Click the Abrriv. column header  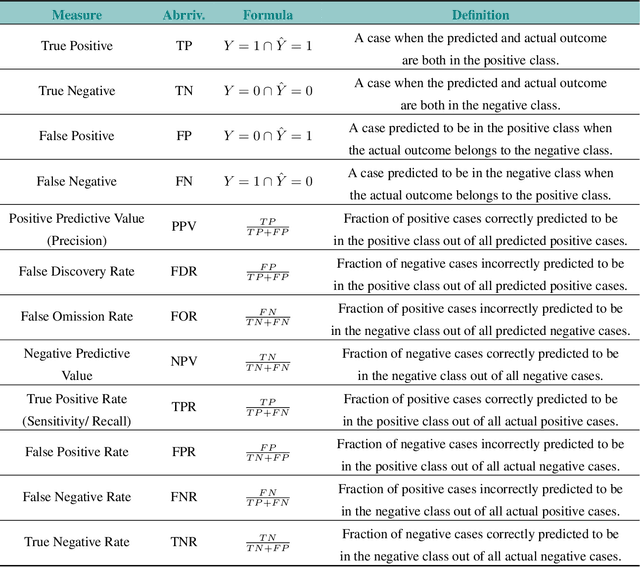(183, 15)
